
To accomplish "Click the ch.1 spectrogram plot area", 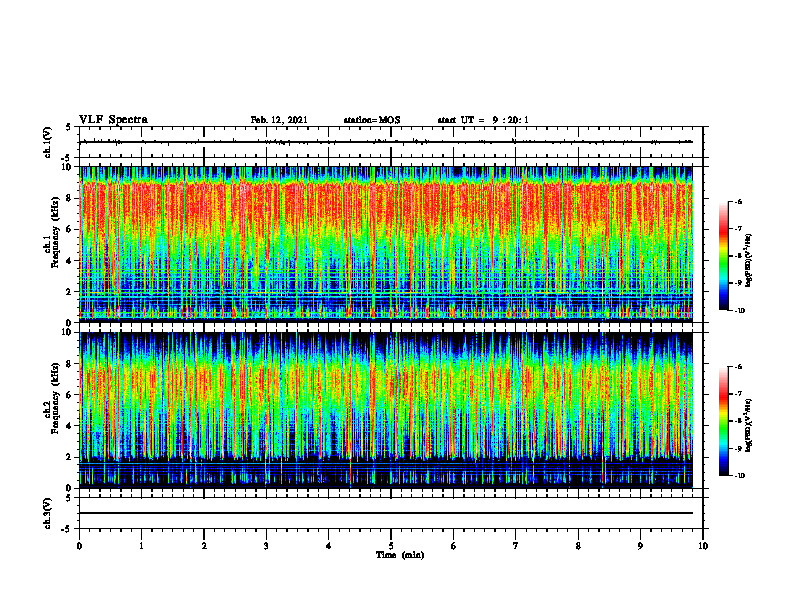I will point(386,244).
